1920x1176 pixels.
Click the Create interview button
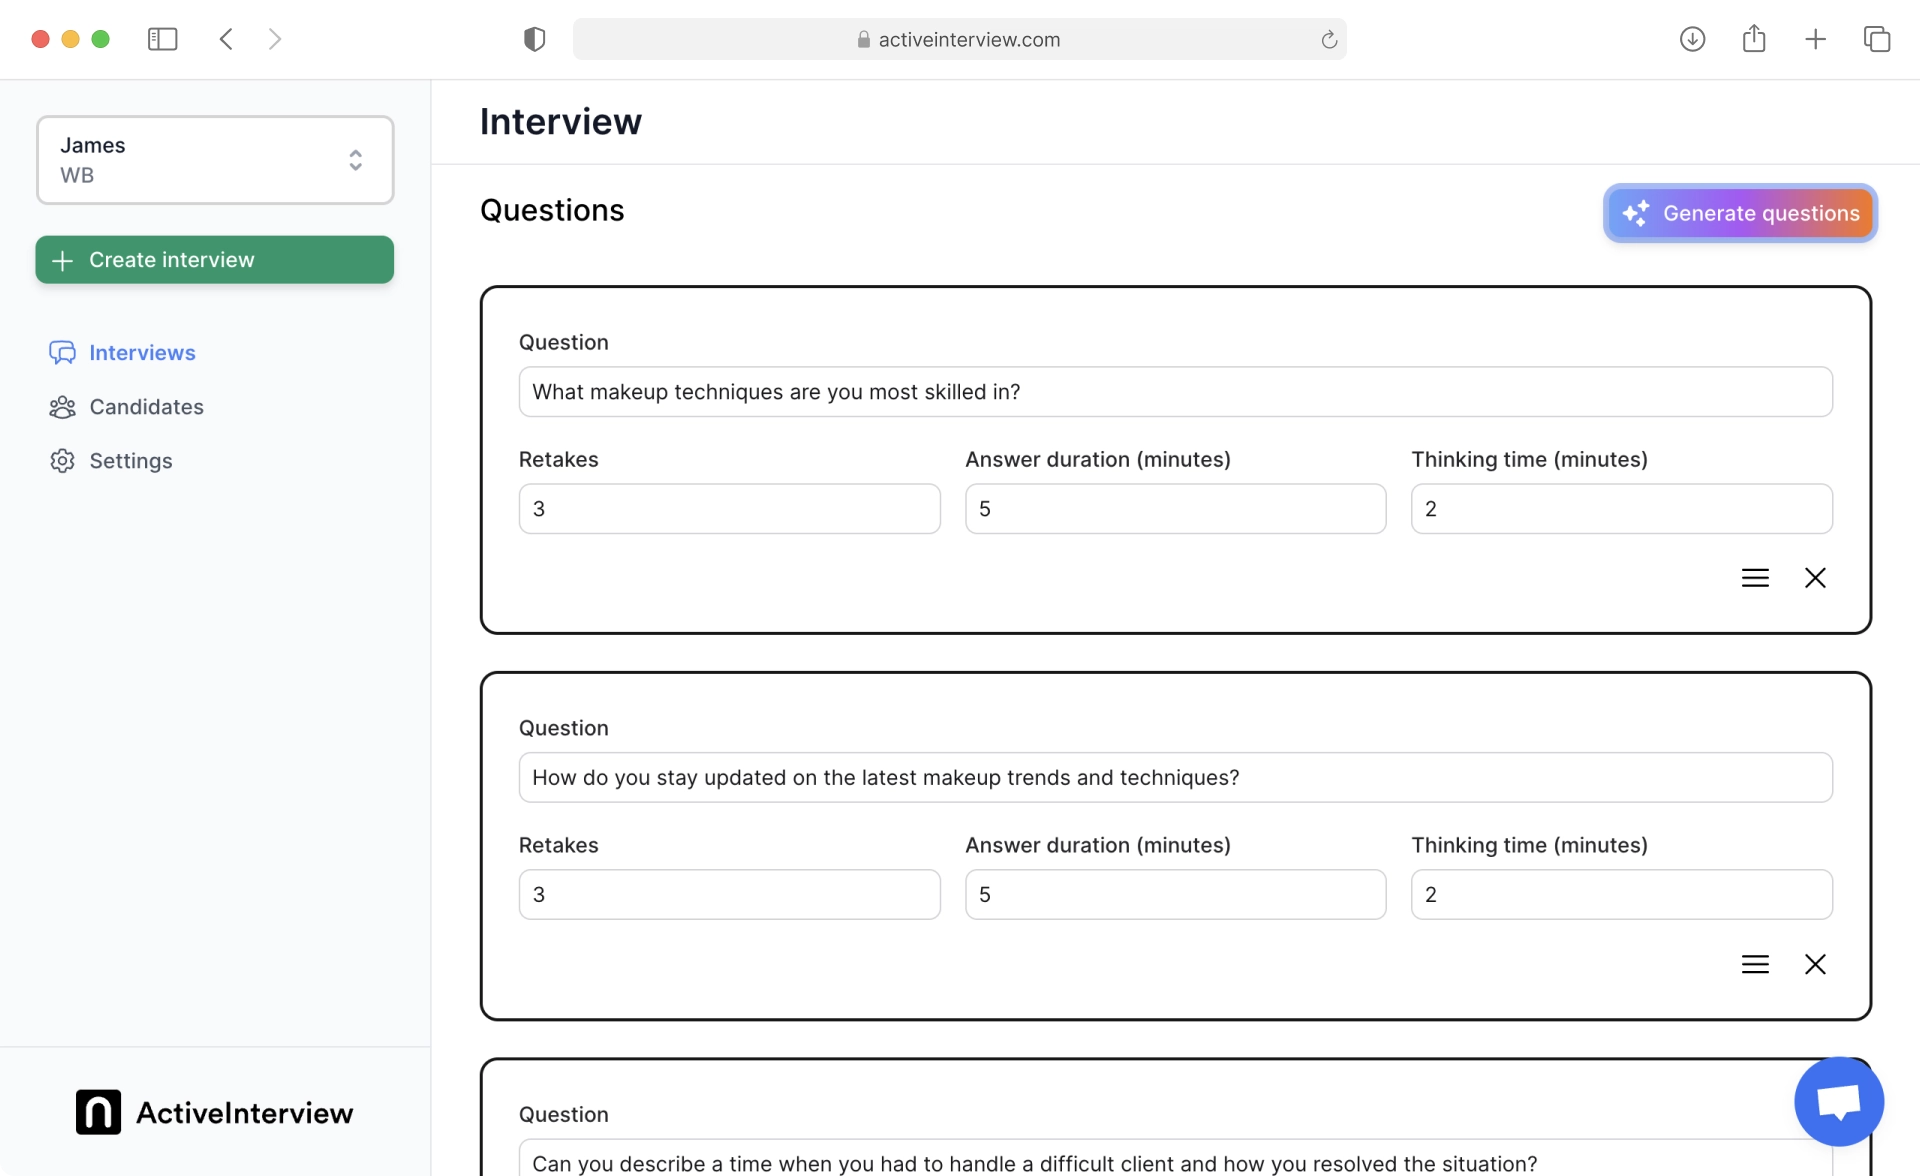click(214, 259)
